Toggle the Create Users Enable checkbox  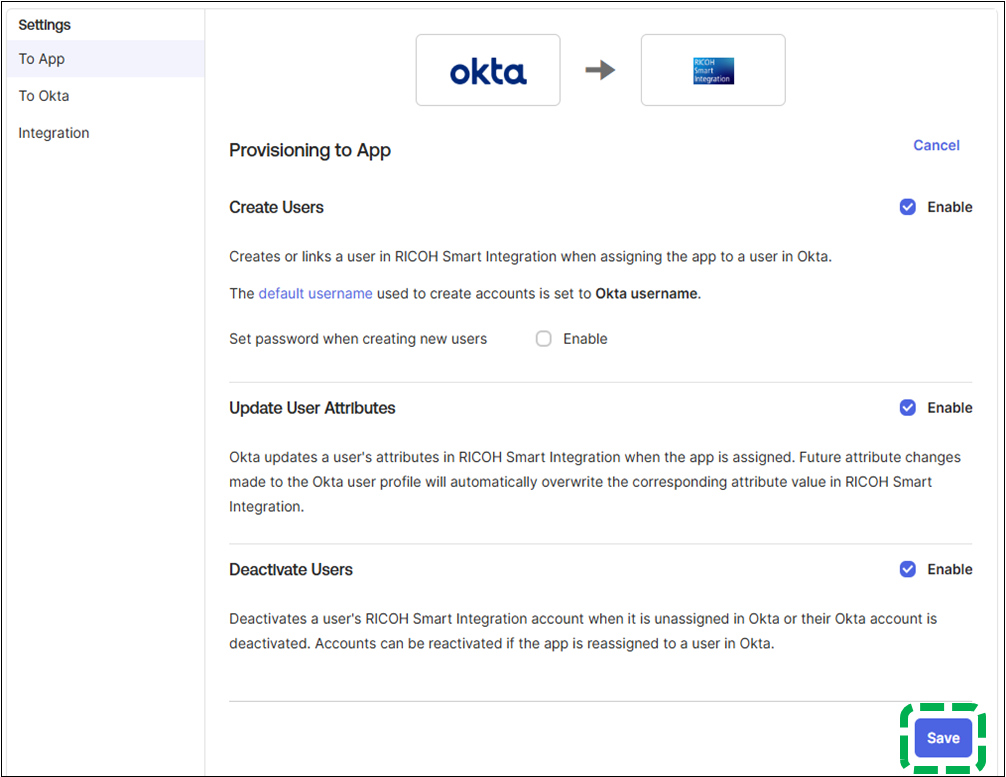point(908,207)
